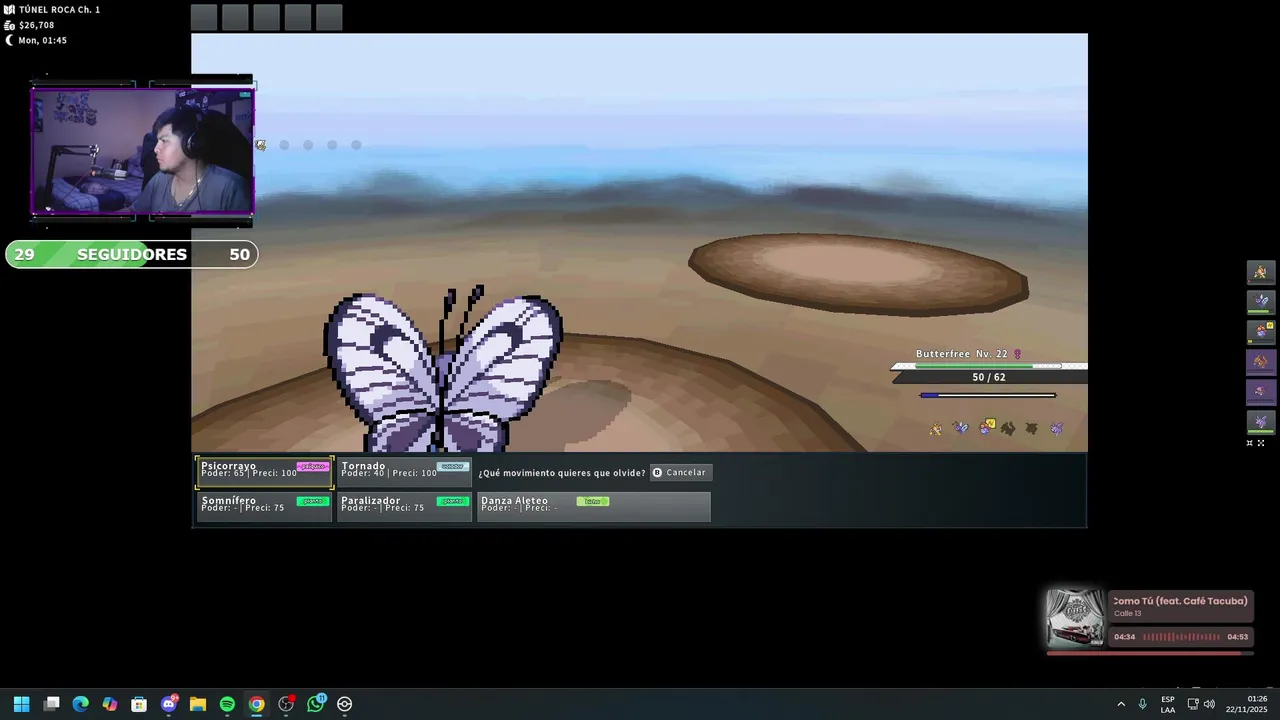Select the first party slot in right sidebar
Viewport: 1280px width, 720px height.
pos(1261,272)
